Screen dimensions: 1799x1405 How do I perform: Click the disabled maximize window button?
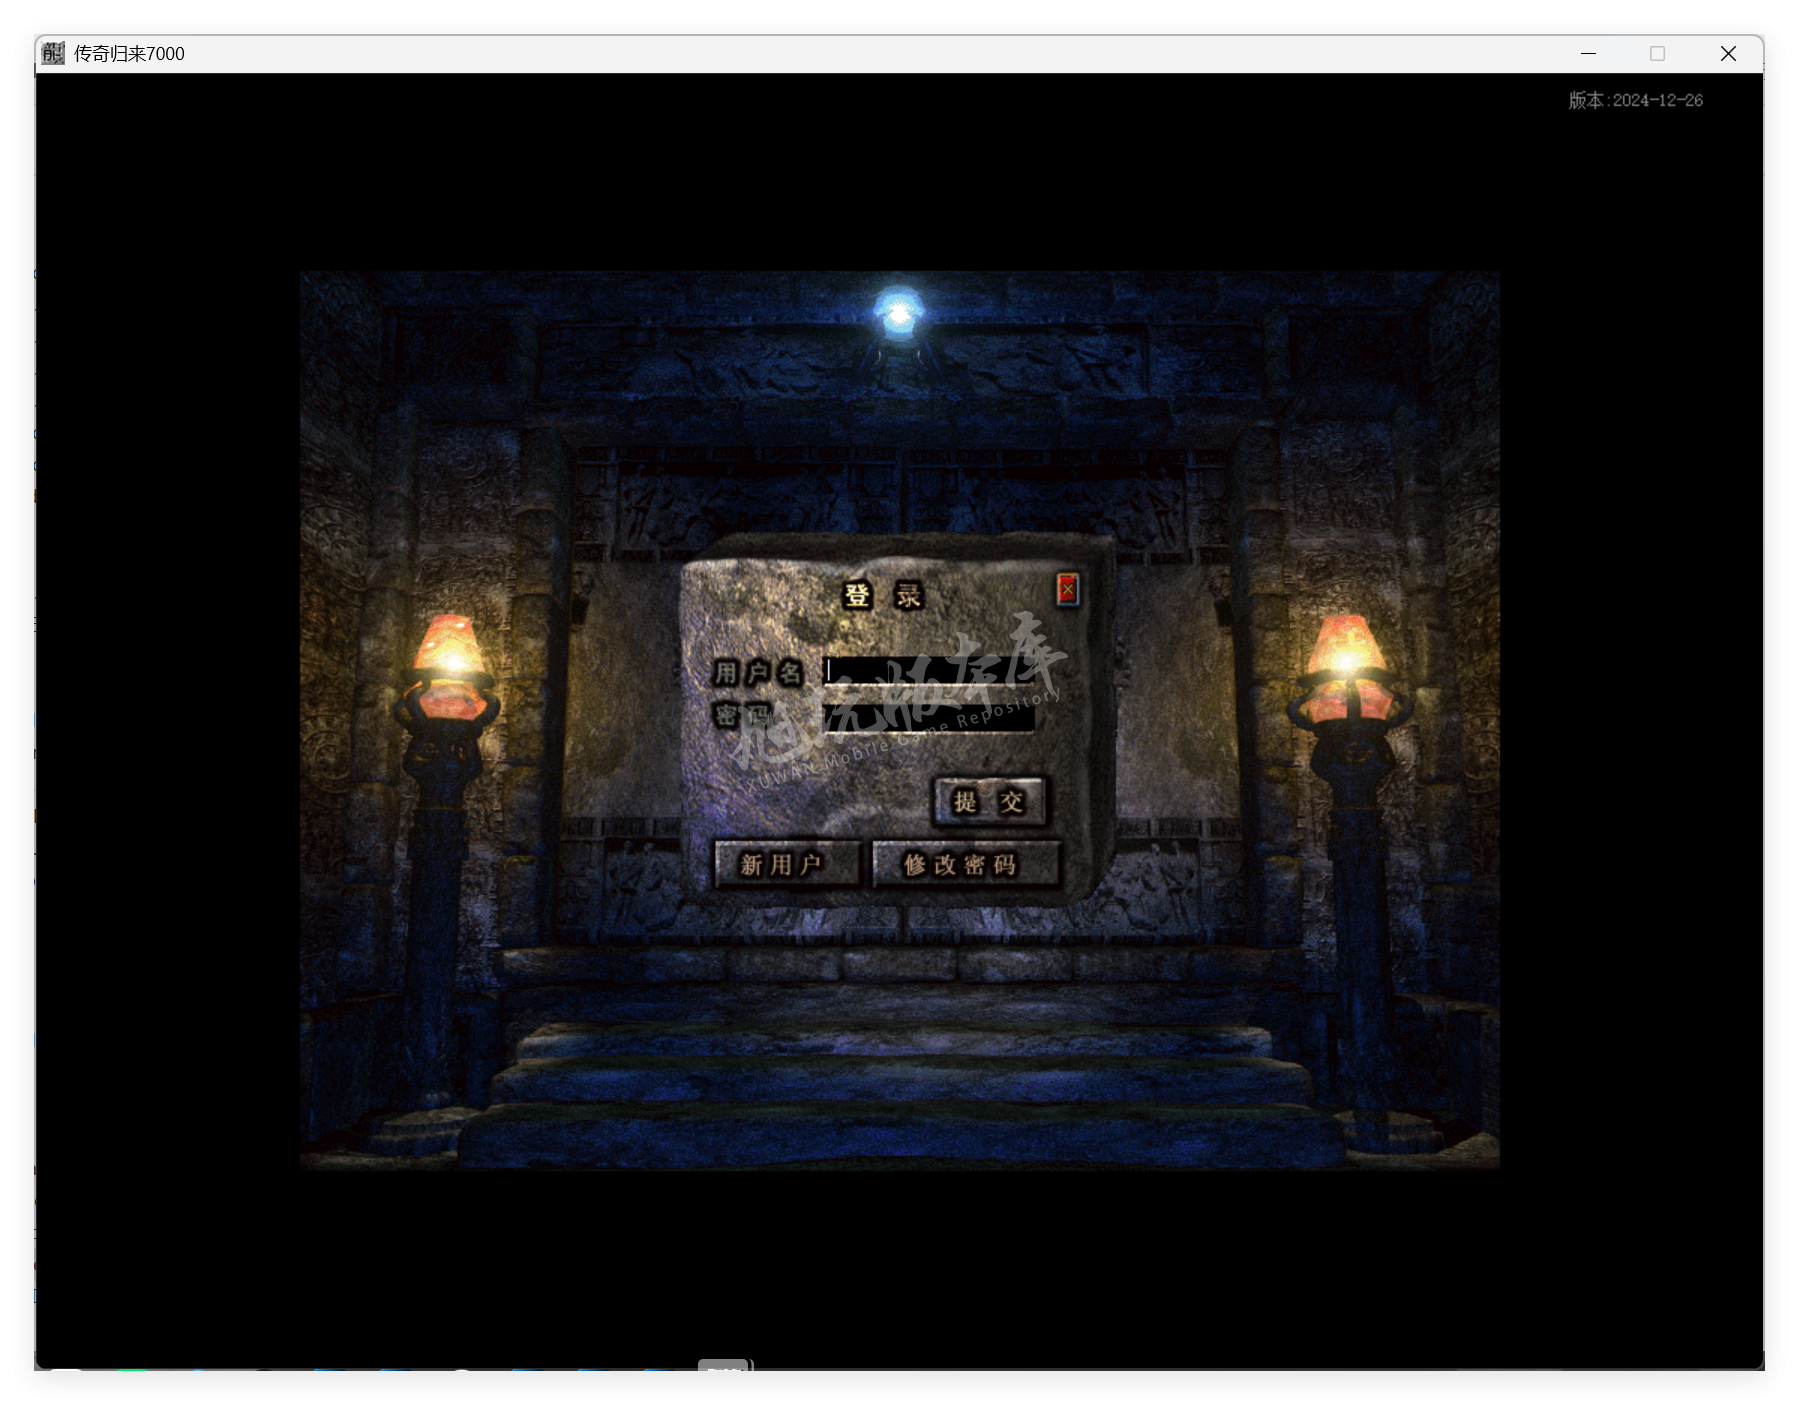[1657, 54]
